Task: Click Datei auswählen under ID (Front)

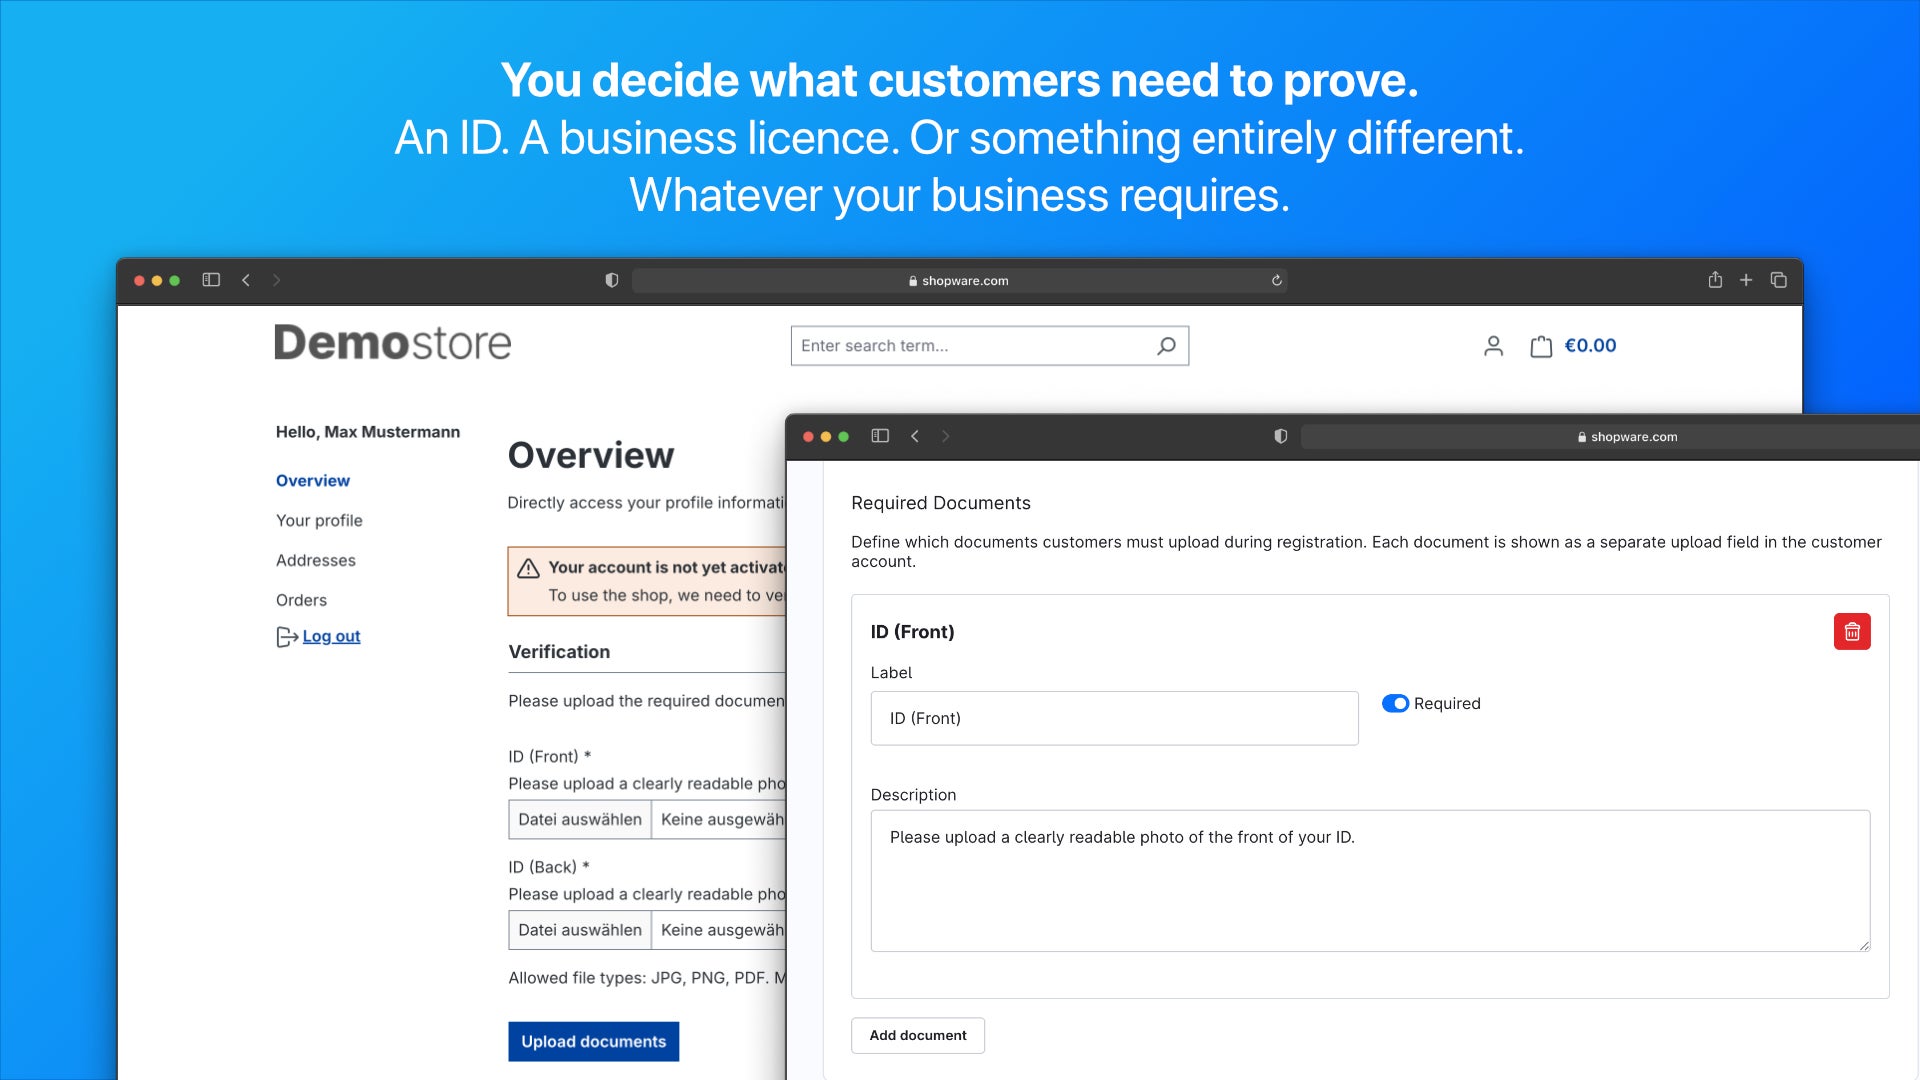Action: (x=580, y=819)
